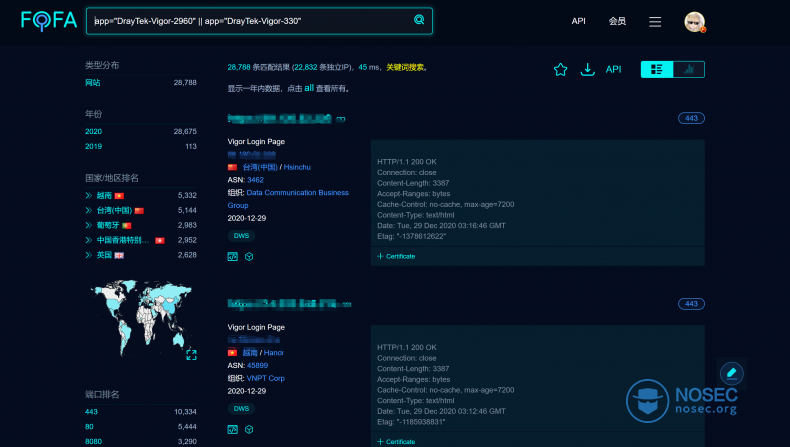Image resolution: width=790 pixels, height=447 pixels.
Task: Expand the 台湾(中国) country entry
Action: tap(89, 211)
